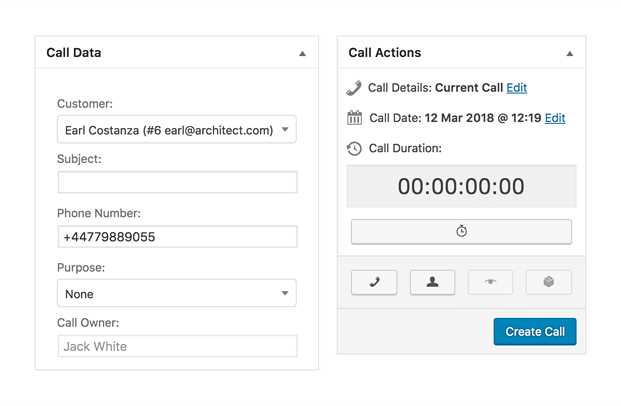Start the call timer stopwatch button
Image resolution: width=621 pixels, height=406 pixels.
click(x=461, y=231)
